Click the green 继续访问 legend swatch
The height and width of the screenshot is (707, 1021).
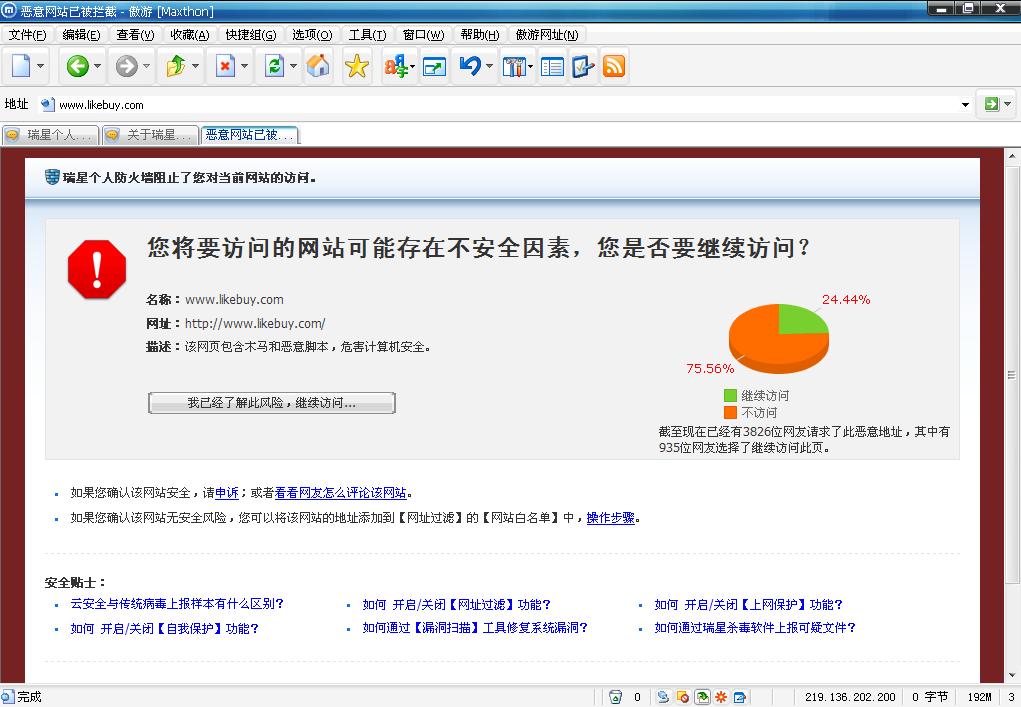click(730, 395)
